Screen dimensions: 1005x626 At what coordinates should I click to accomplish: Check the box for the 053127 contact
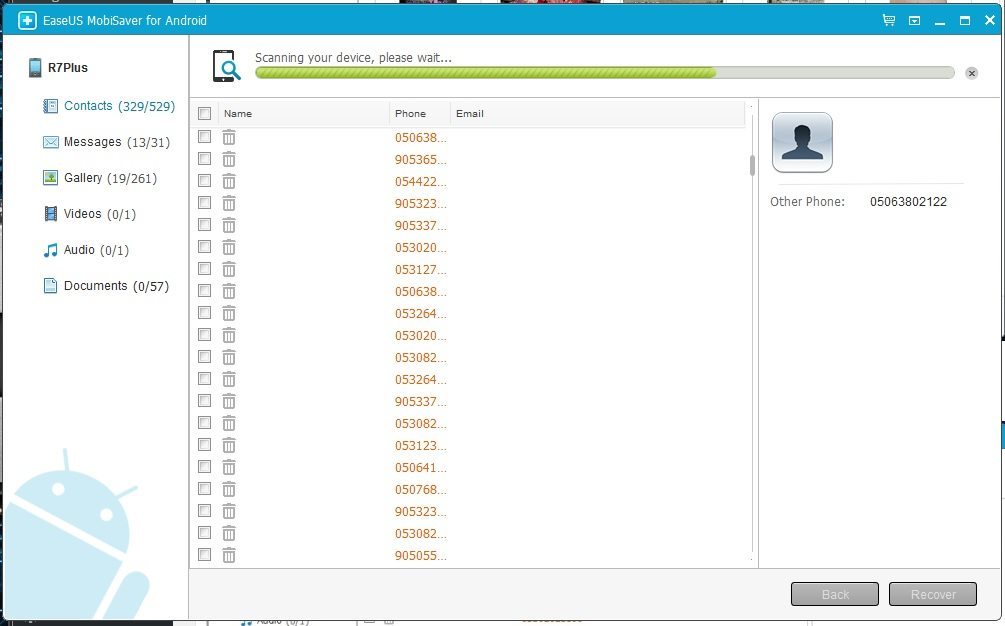(x=205, y=269)
